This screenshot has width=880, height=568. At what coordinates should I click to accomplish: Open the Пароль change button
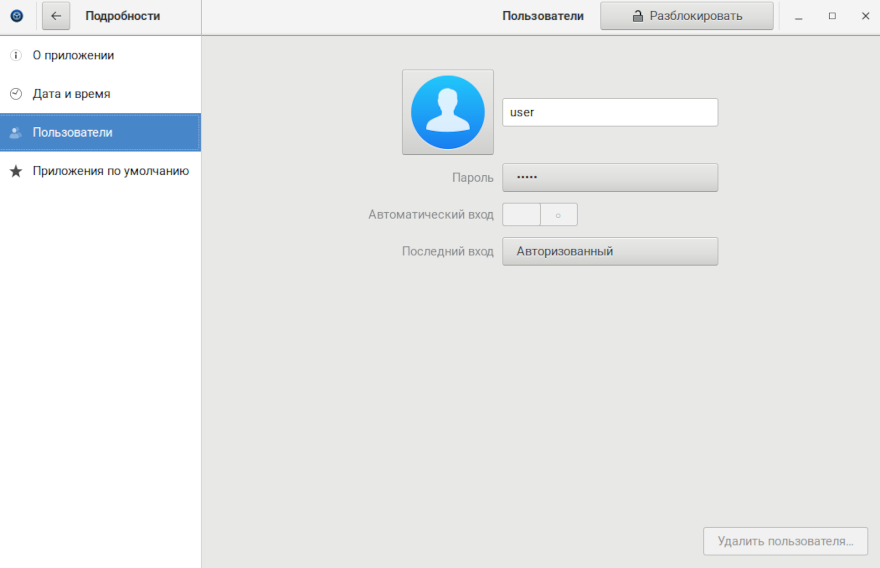coord(610,177)
